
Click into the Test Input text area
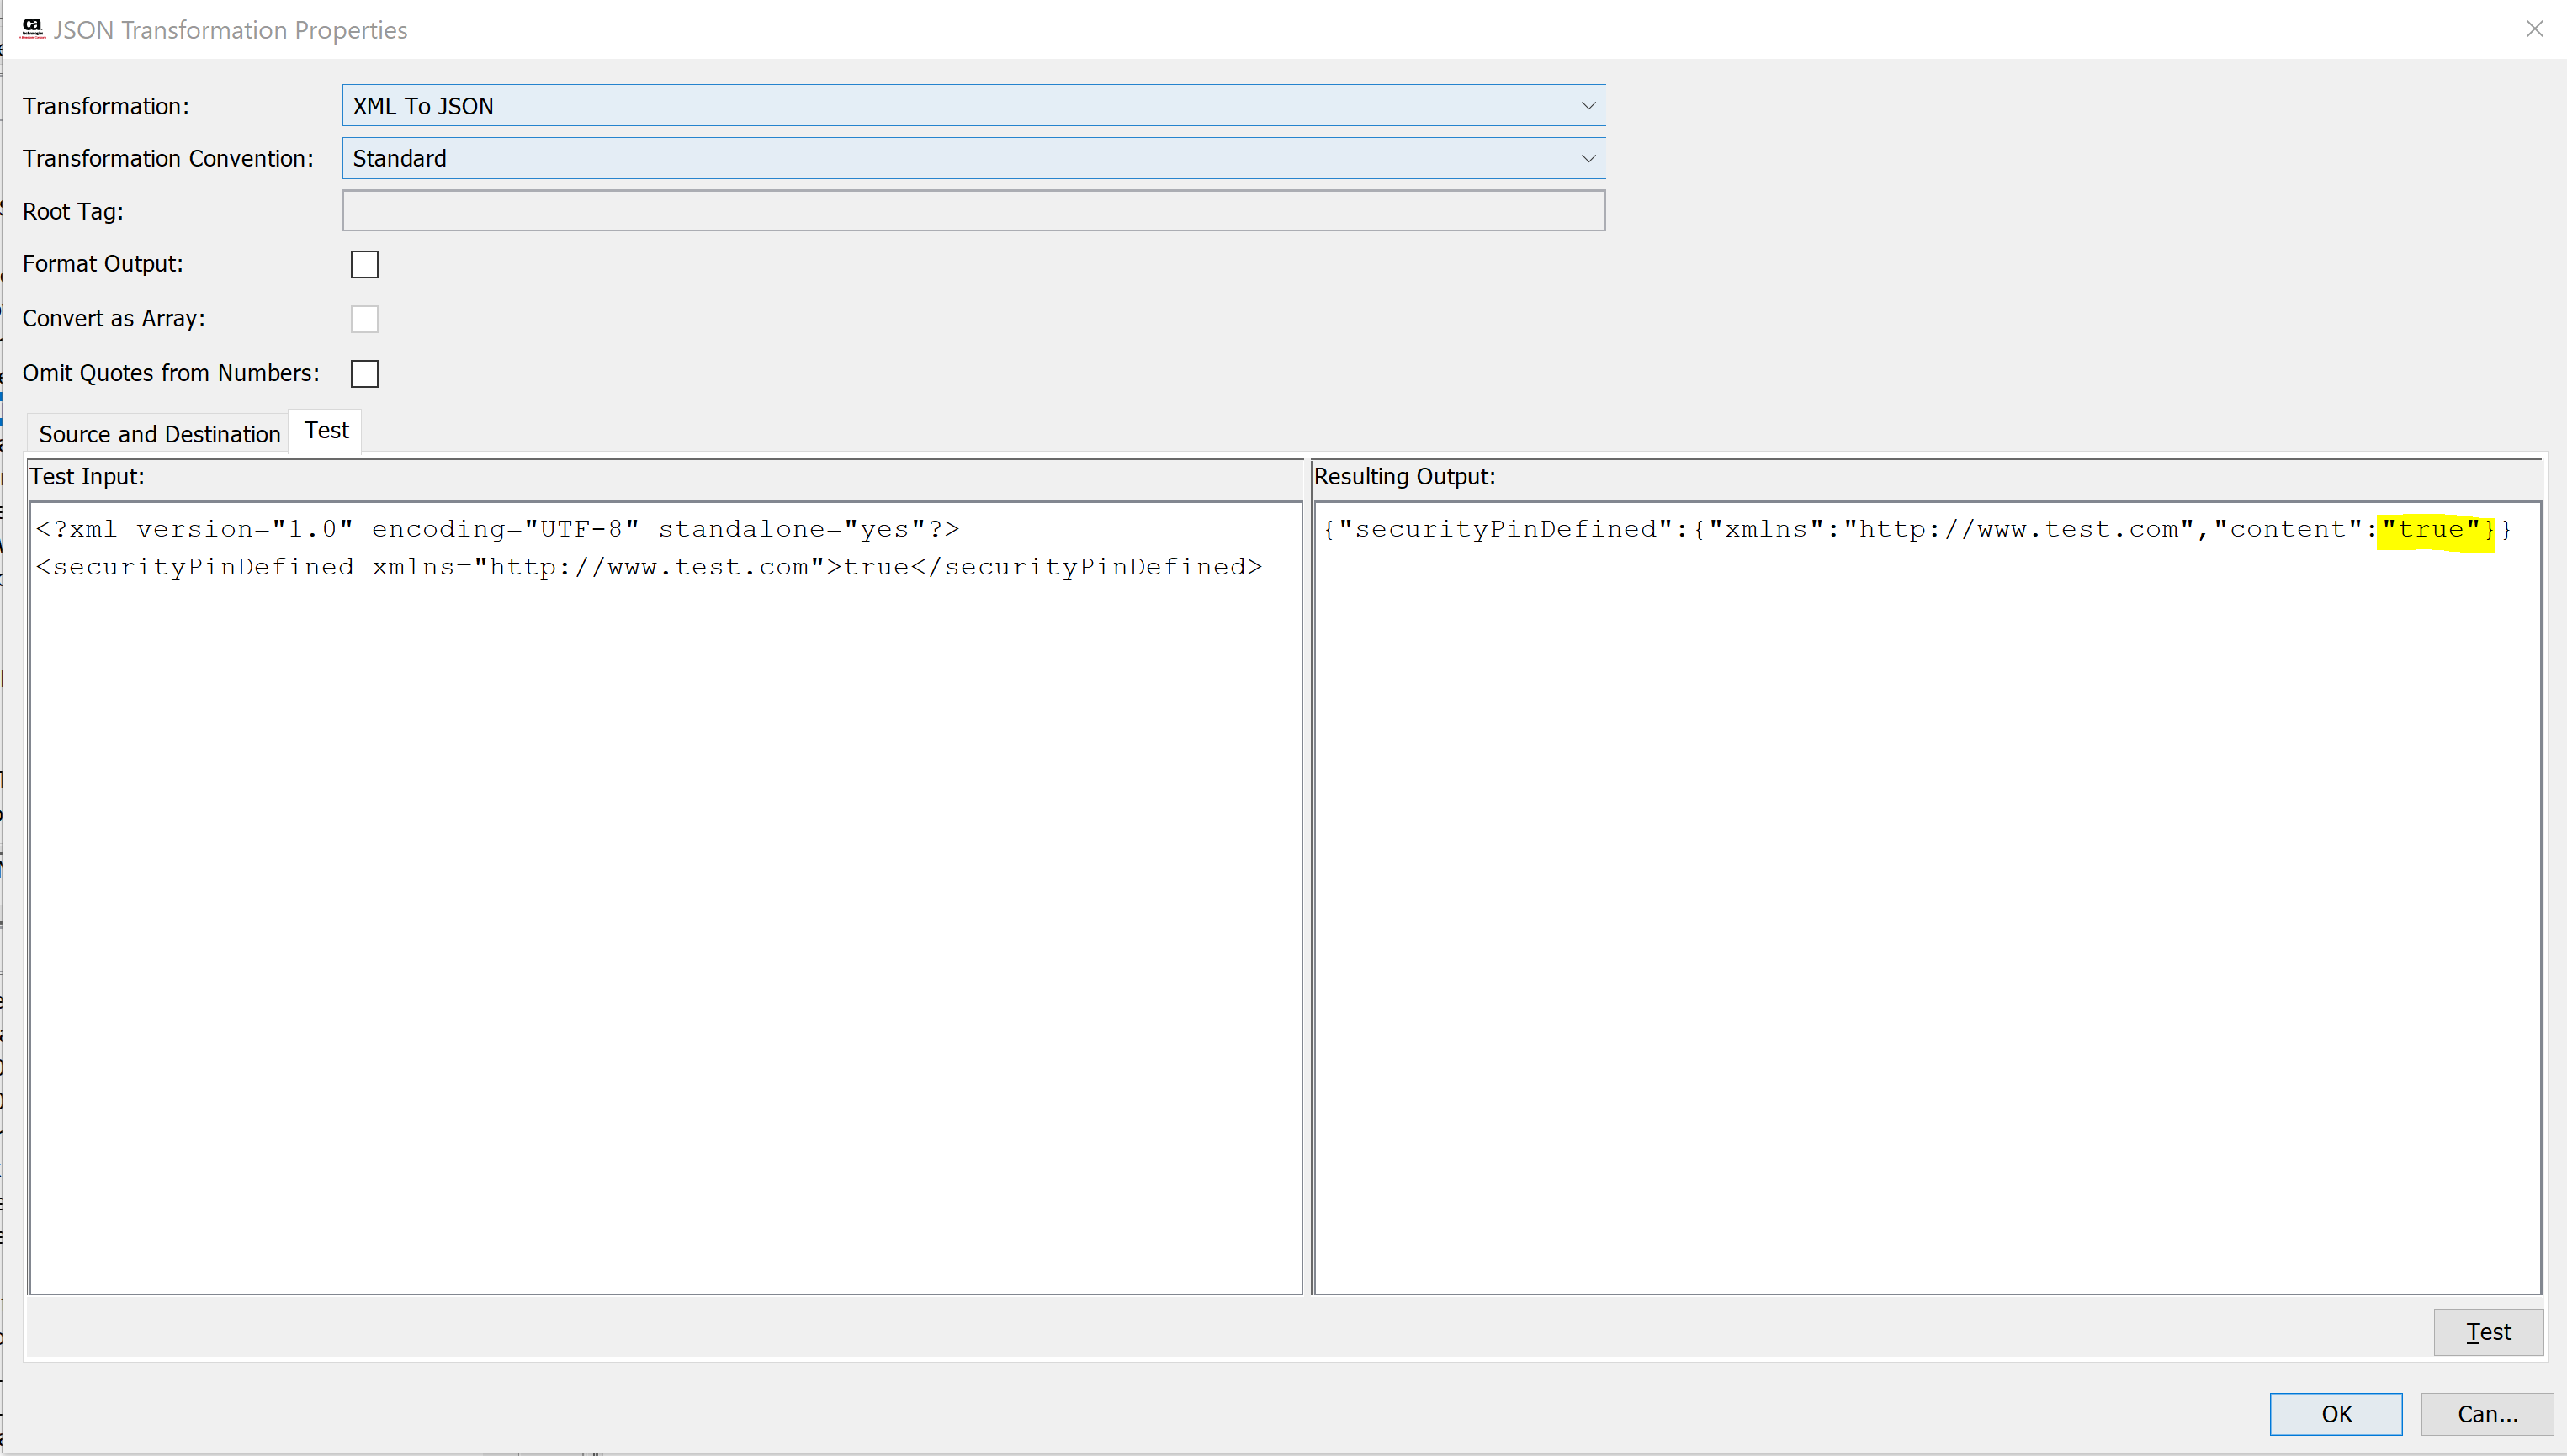click(x=665, y=900)
